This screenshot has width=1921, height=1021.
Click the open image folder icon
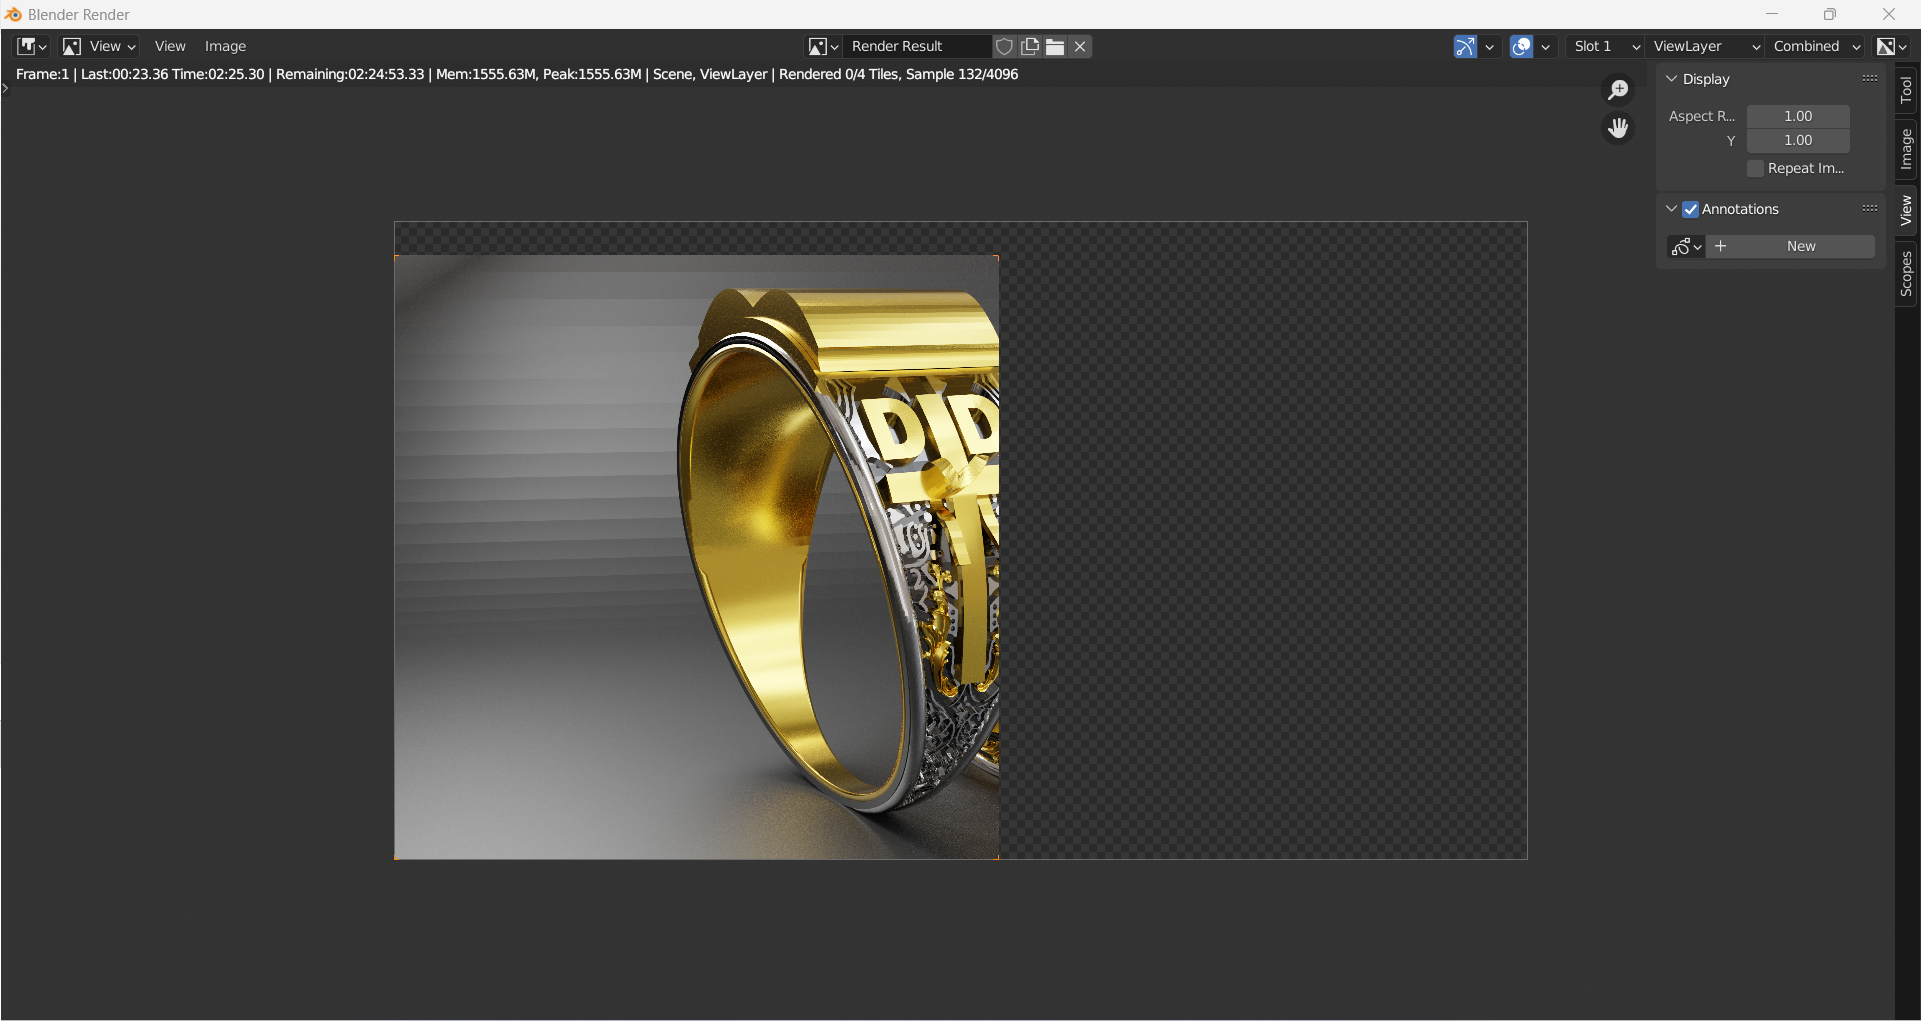click(x=1055, y=46)
